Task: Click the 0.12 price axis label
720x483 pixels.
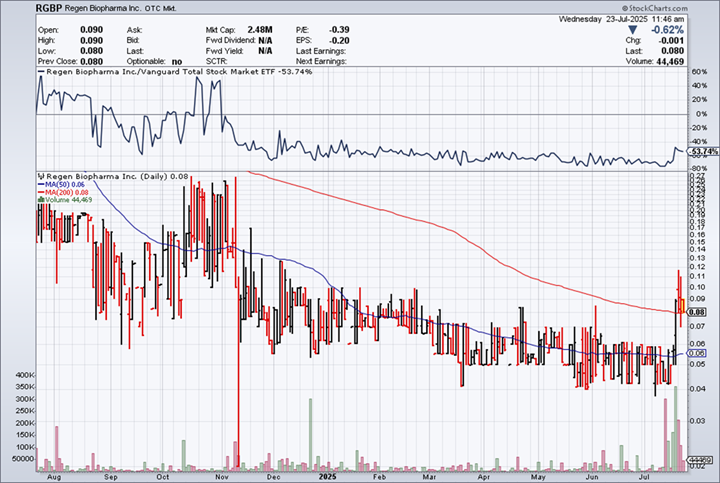Action: [x=698, y=267]
